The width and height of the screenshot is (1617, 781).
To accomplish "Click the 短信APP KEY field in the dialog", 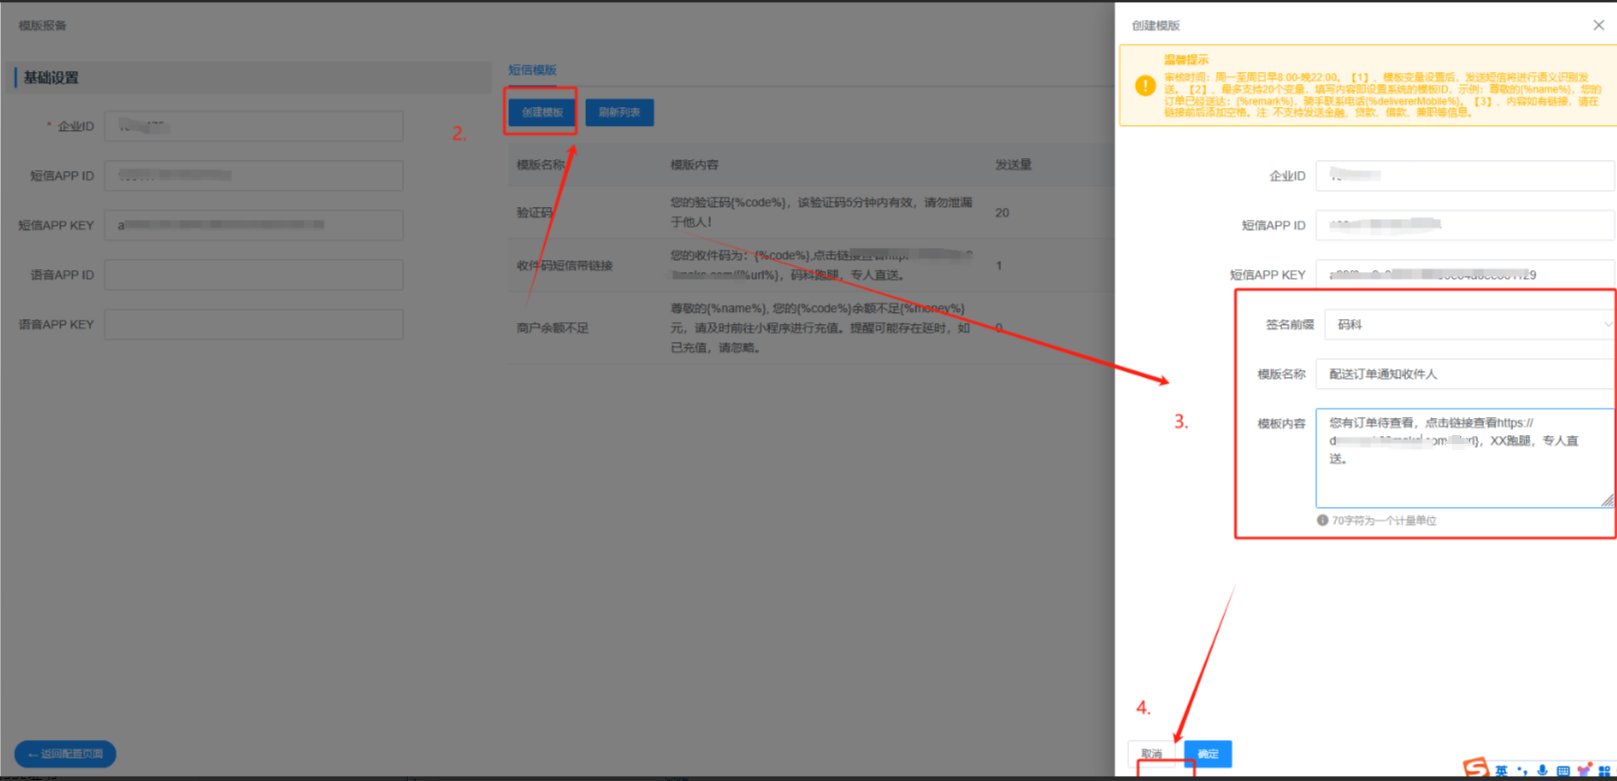I will tap(1465, 274).
